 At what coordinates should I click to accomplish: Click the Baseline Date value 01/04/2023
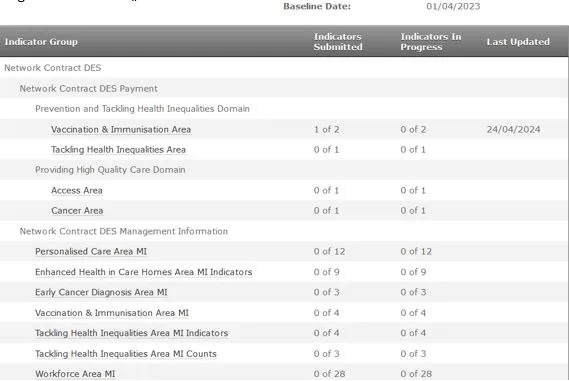(x=453, y=6)
